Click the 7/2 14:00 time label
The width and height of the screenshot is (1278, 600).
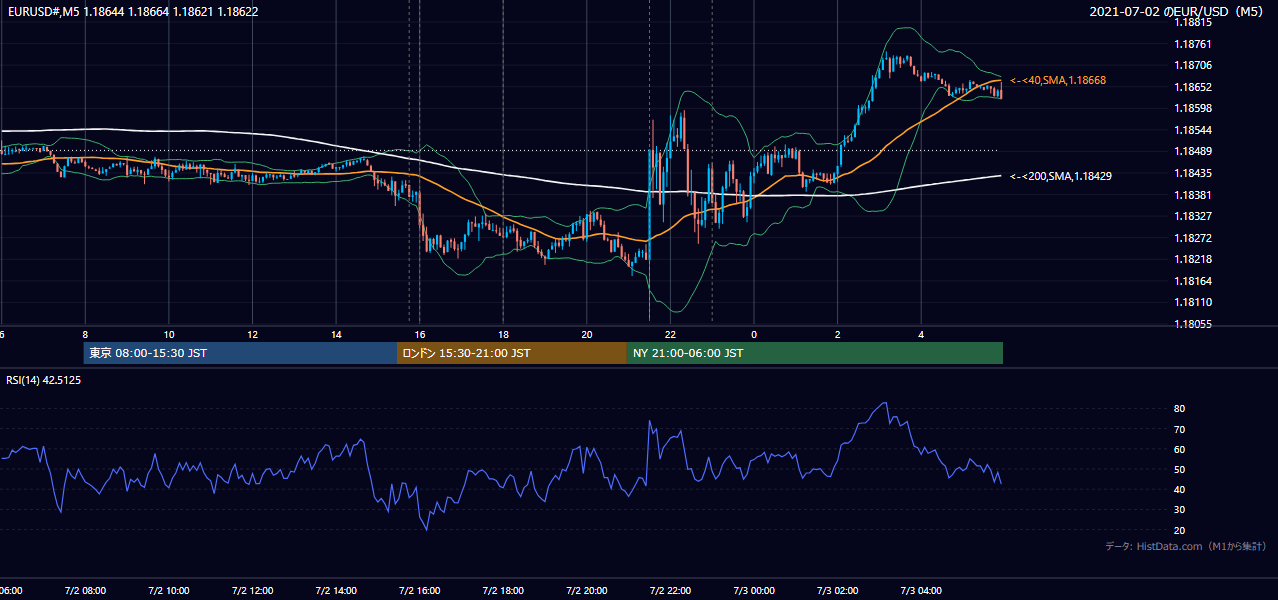(x=336, y=590)
